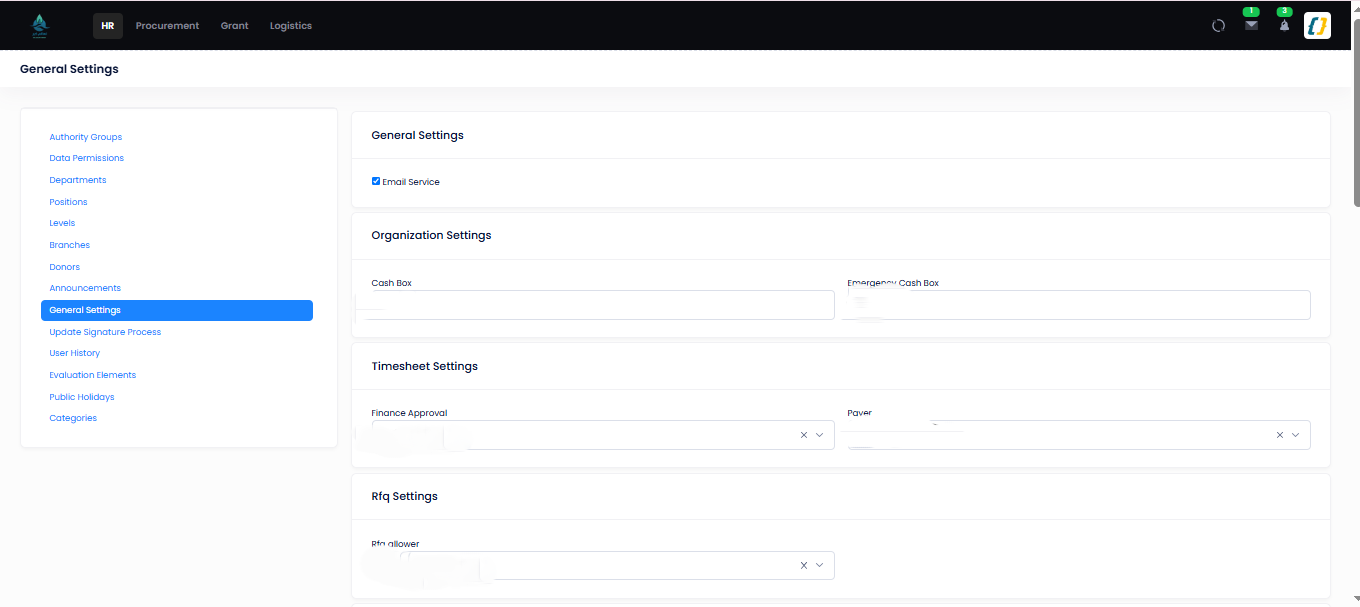Viewport: 1360px width, 607px height.
Task: Expand the Rfq allower dropdown arrow
Action: click(x=820, y=565)
